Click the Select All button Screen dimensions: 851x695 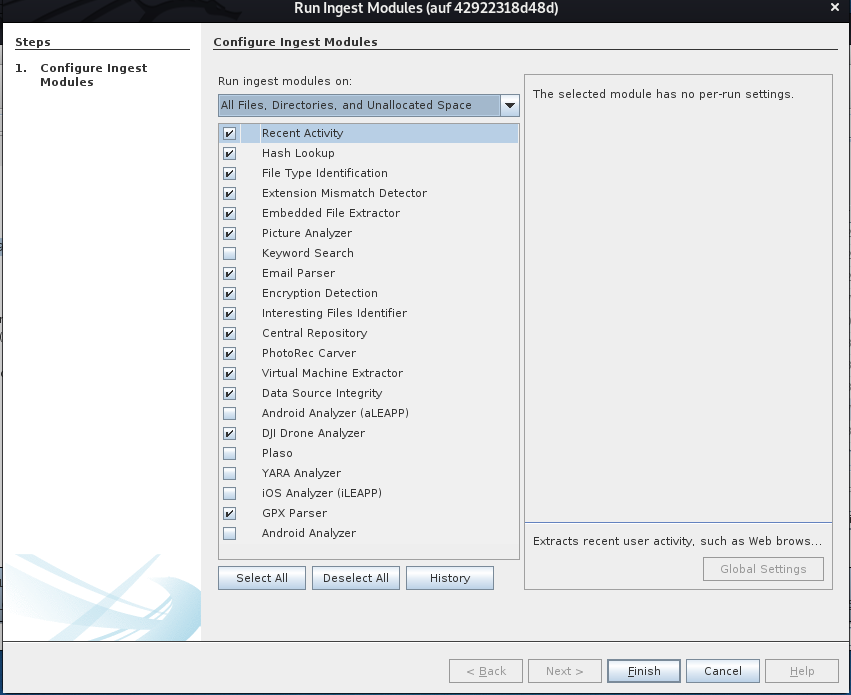(261, 578)
